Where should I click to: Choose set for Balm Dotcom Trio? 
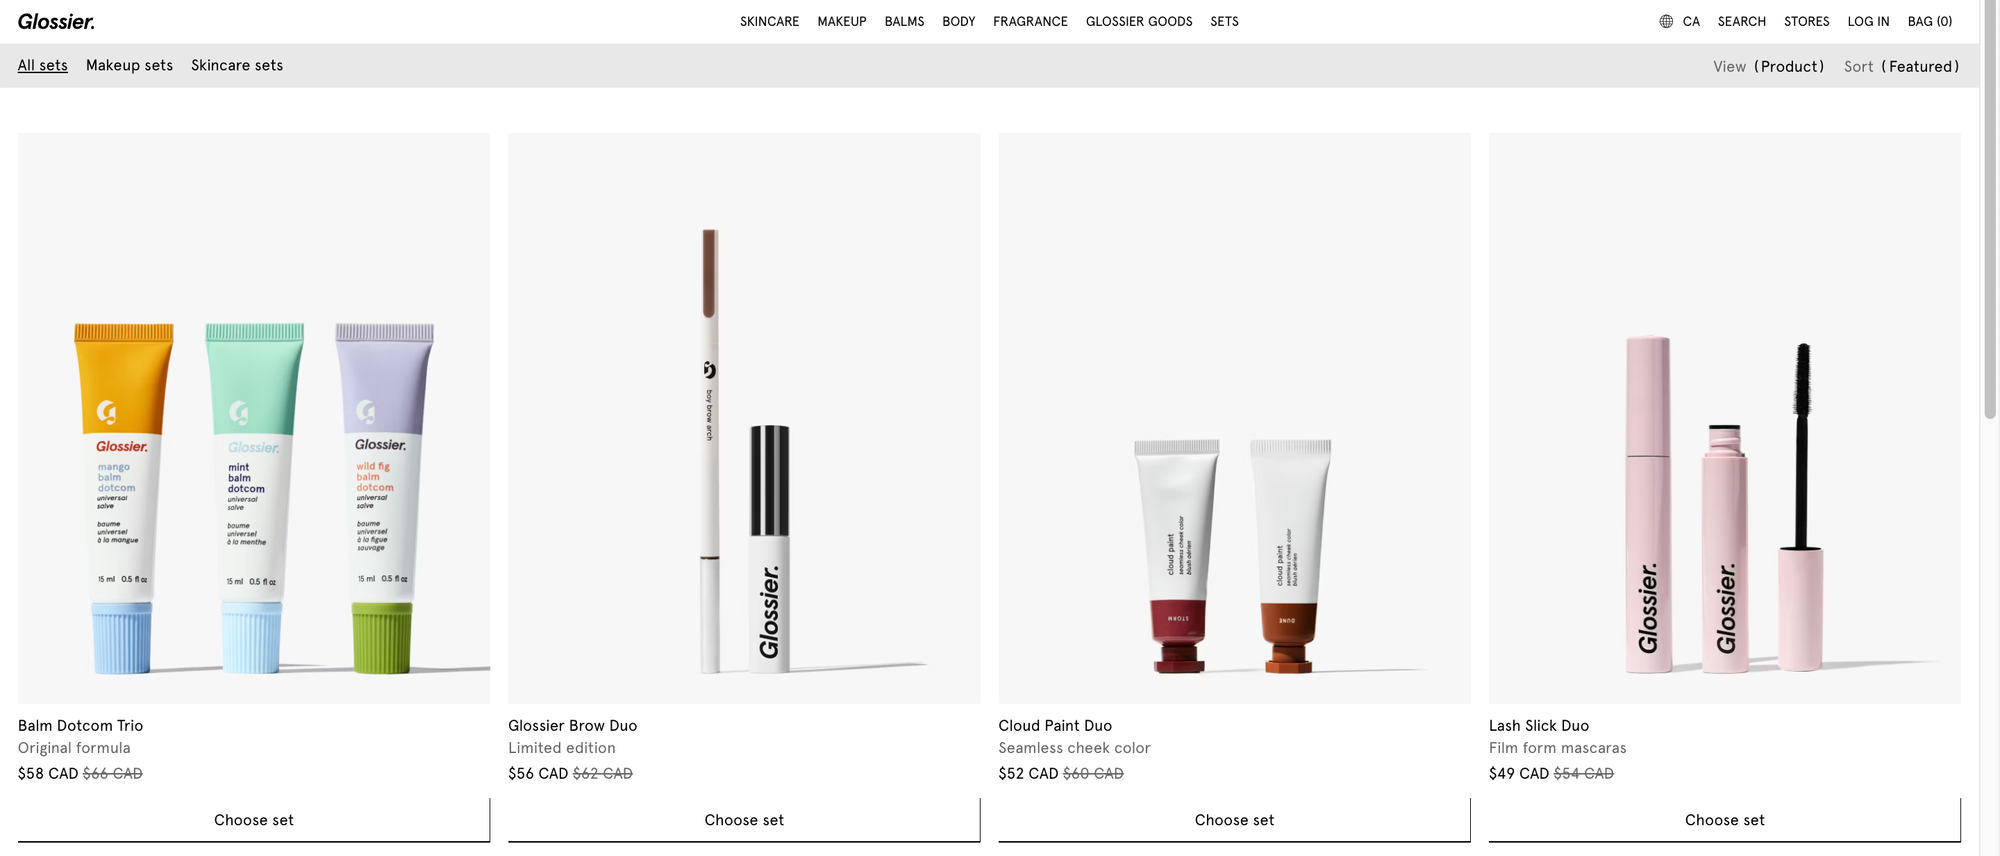[x=254, y=820]
